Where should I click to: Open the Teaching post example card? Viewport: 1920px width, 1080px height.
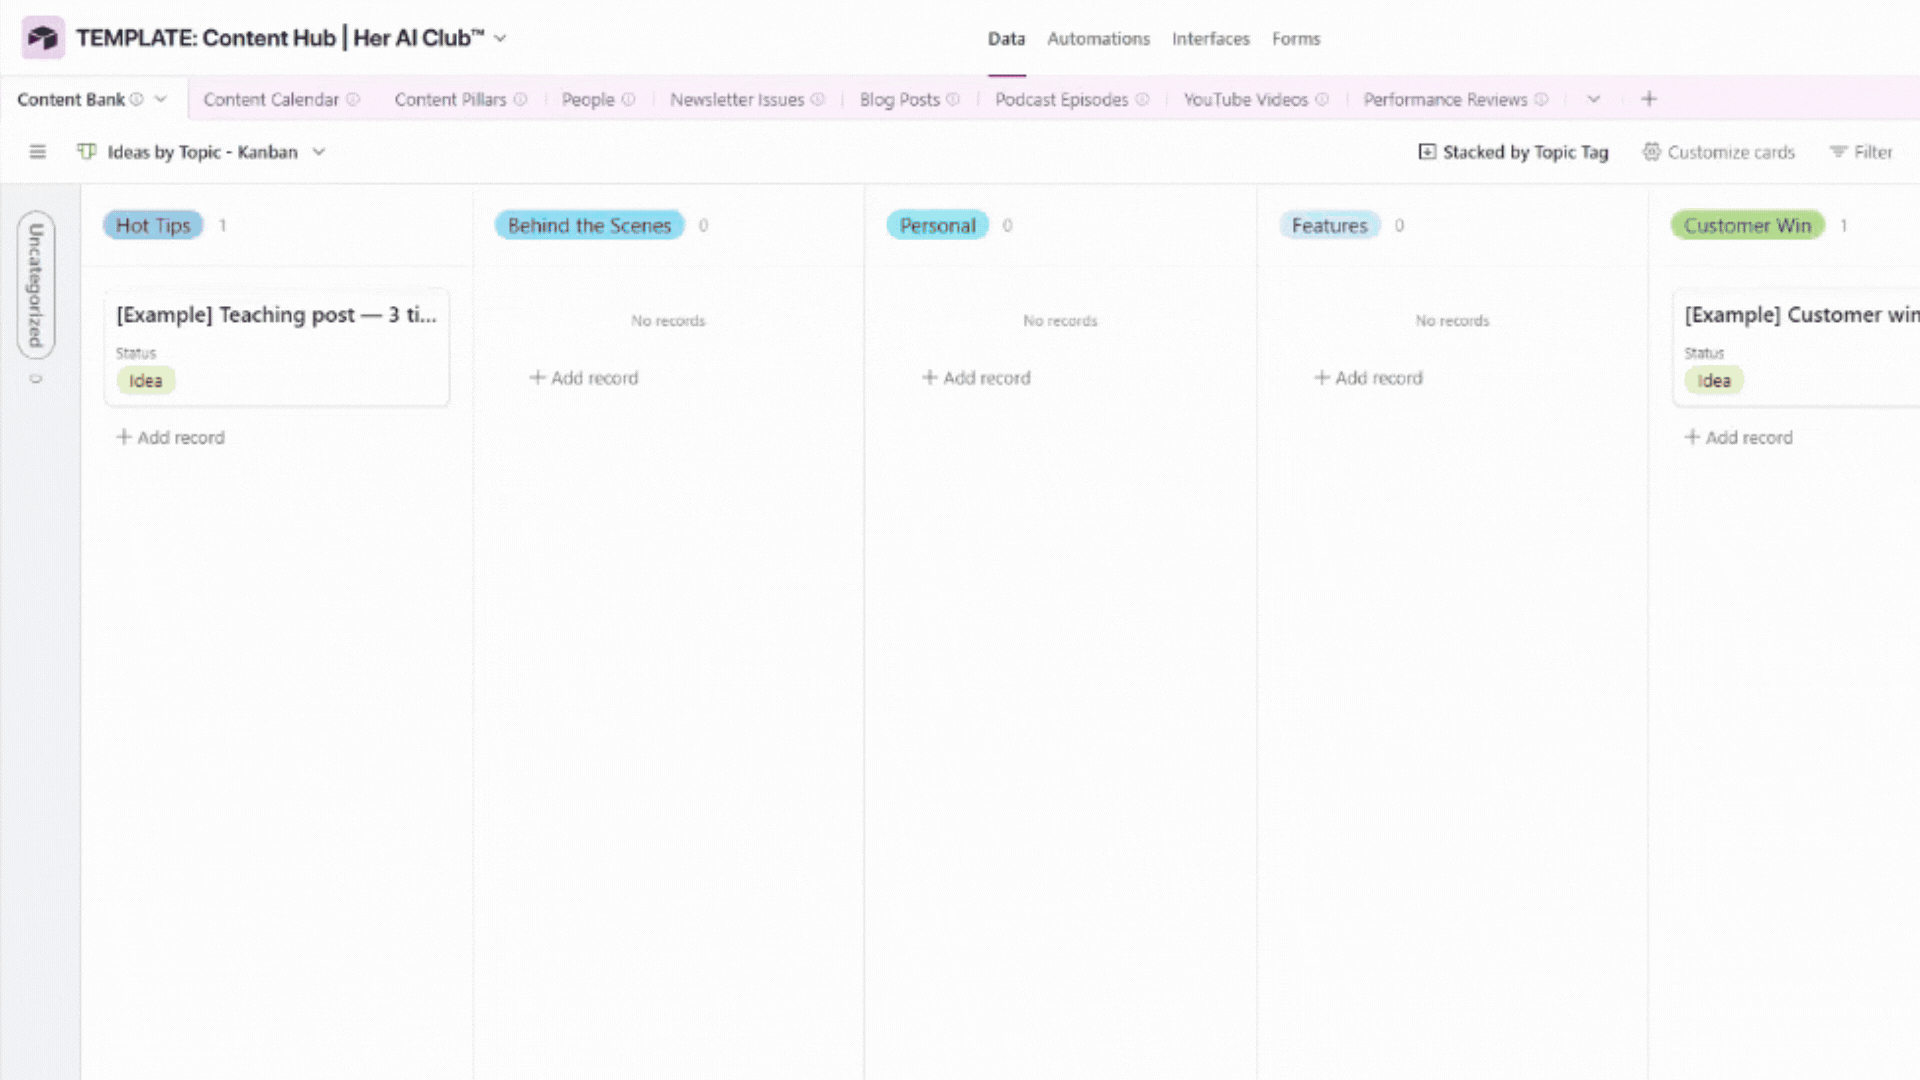(276, 346)
